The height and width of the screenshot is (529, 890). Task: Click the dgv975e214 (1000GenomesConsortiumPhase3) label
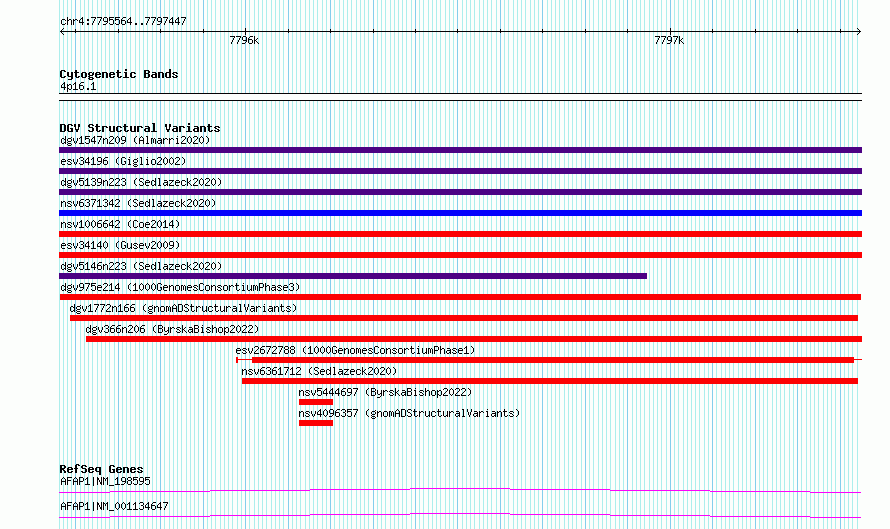click(x=180, y=287)
